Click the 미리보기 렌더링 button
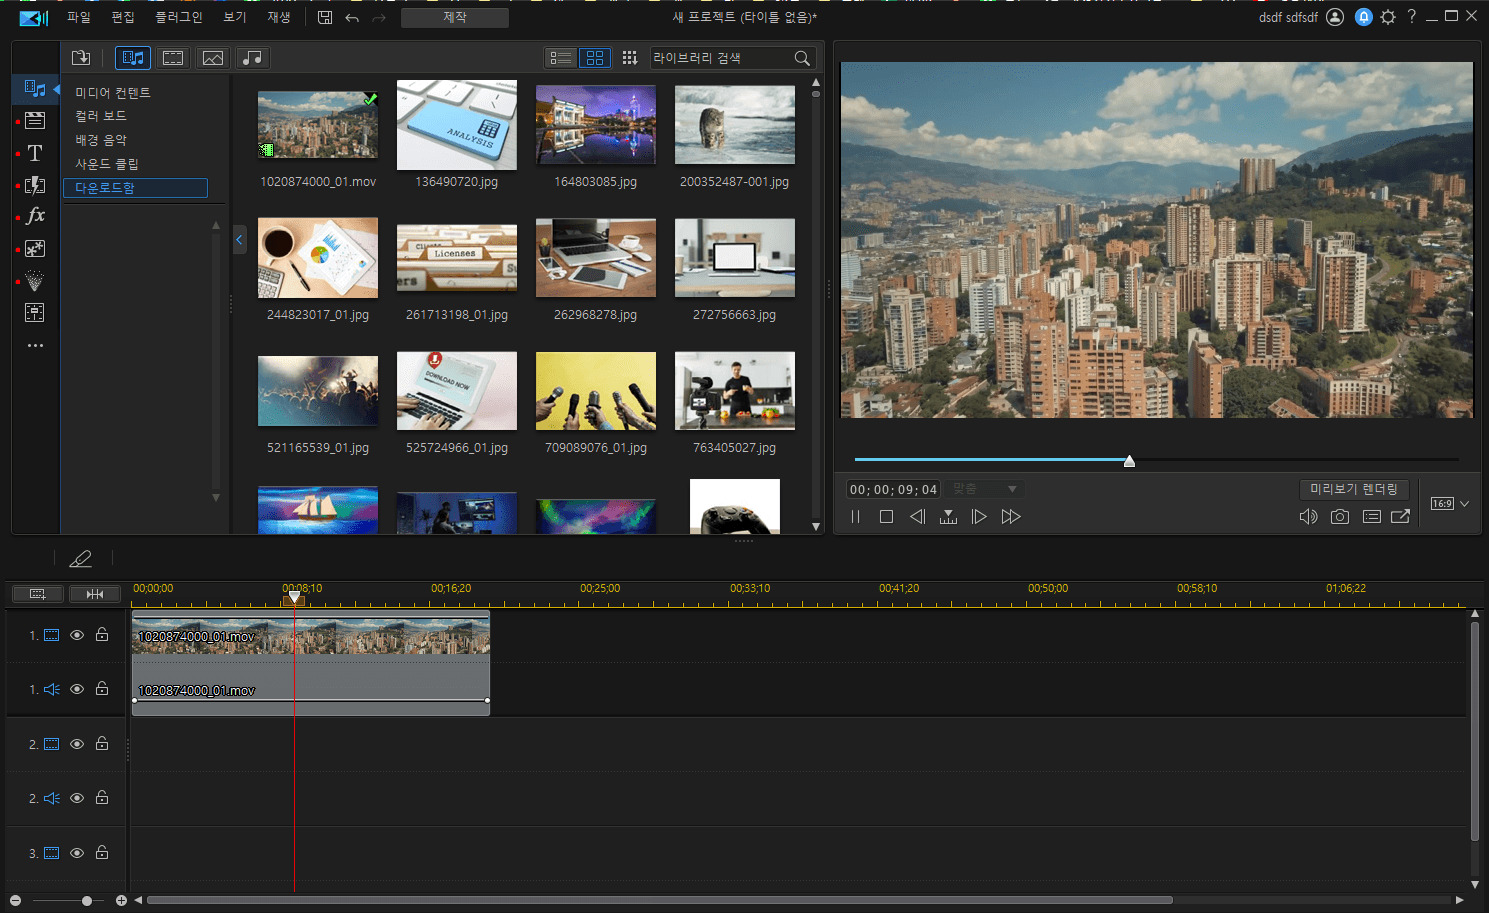This screenshot has height=913, width=1489. click(1354, 489)
